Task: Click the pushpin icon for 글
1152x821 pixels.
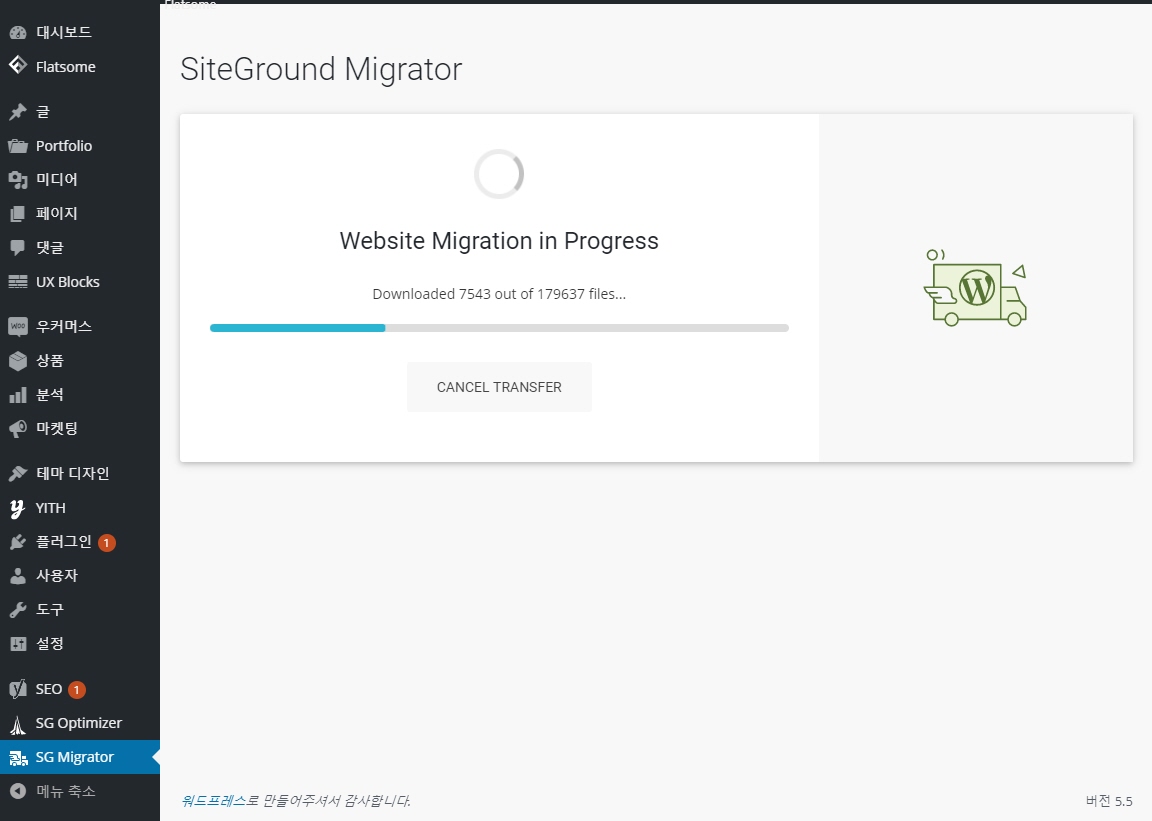Action: coord(18,112)
